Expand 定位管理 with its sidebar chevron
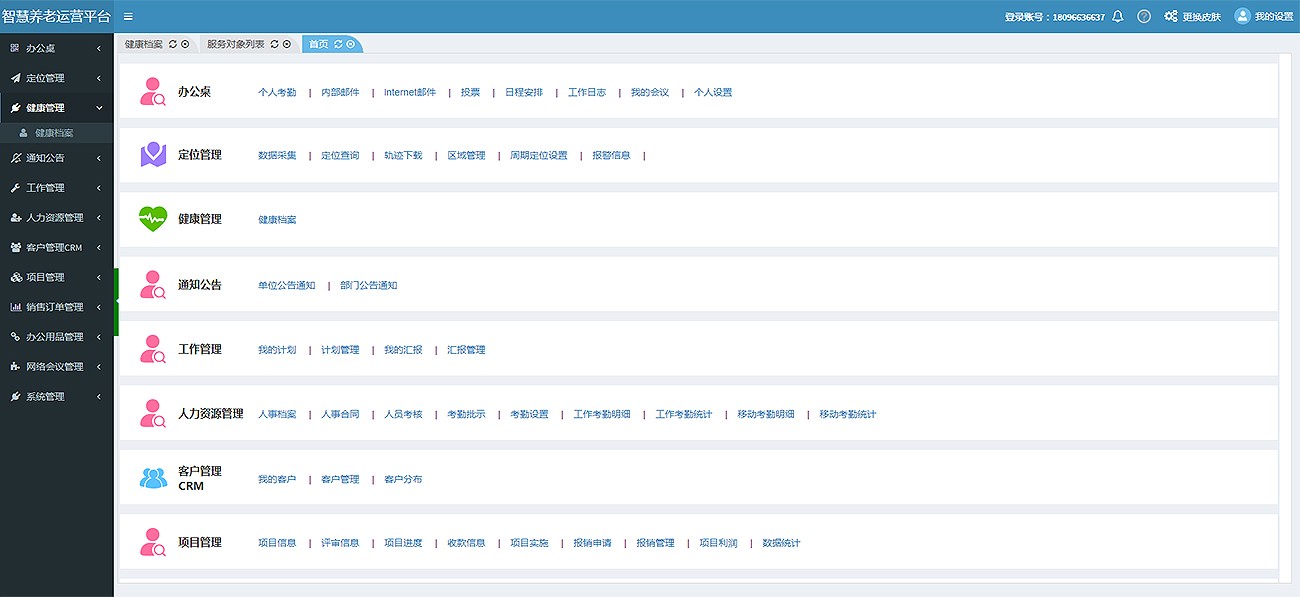This screenshot has width=1300, height=597. pos(99,78)
